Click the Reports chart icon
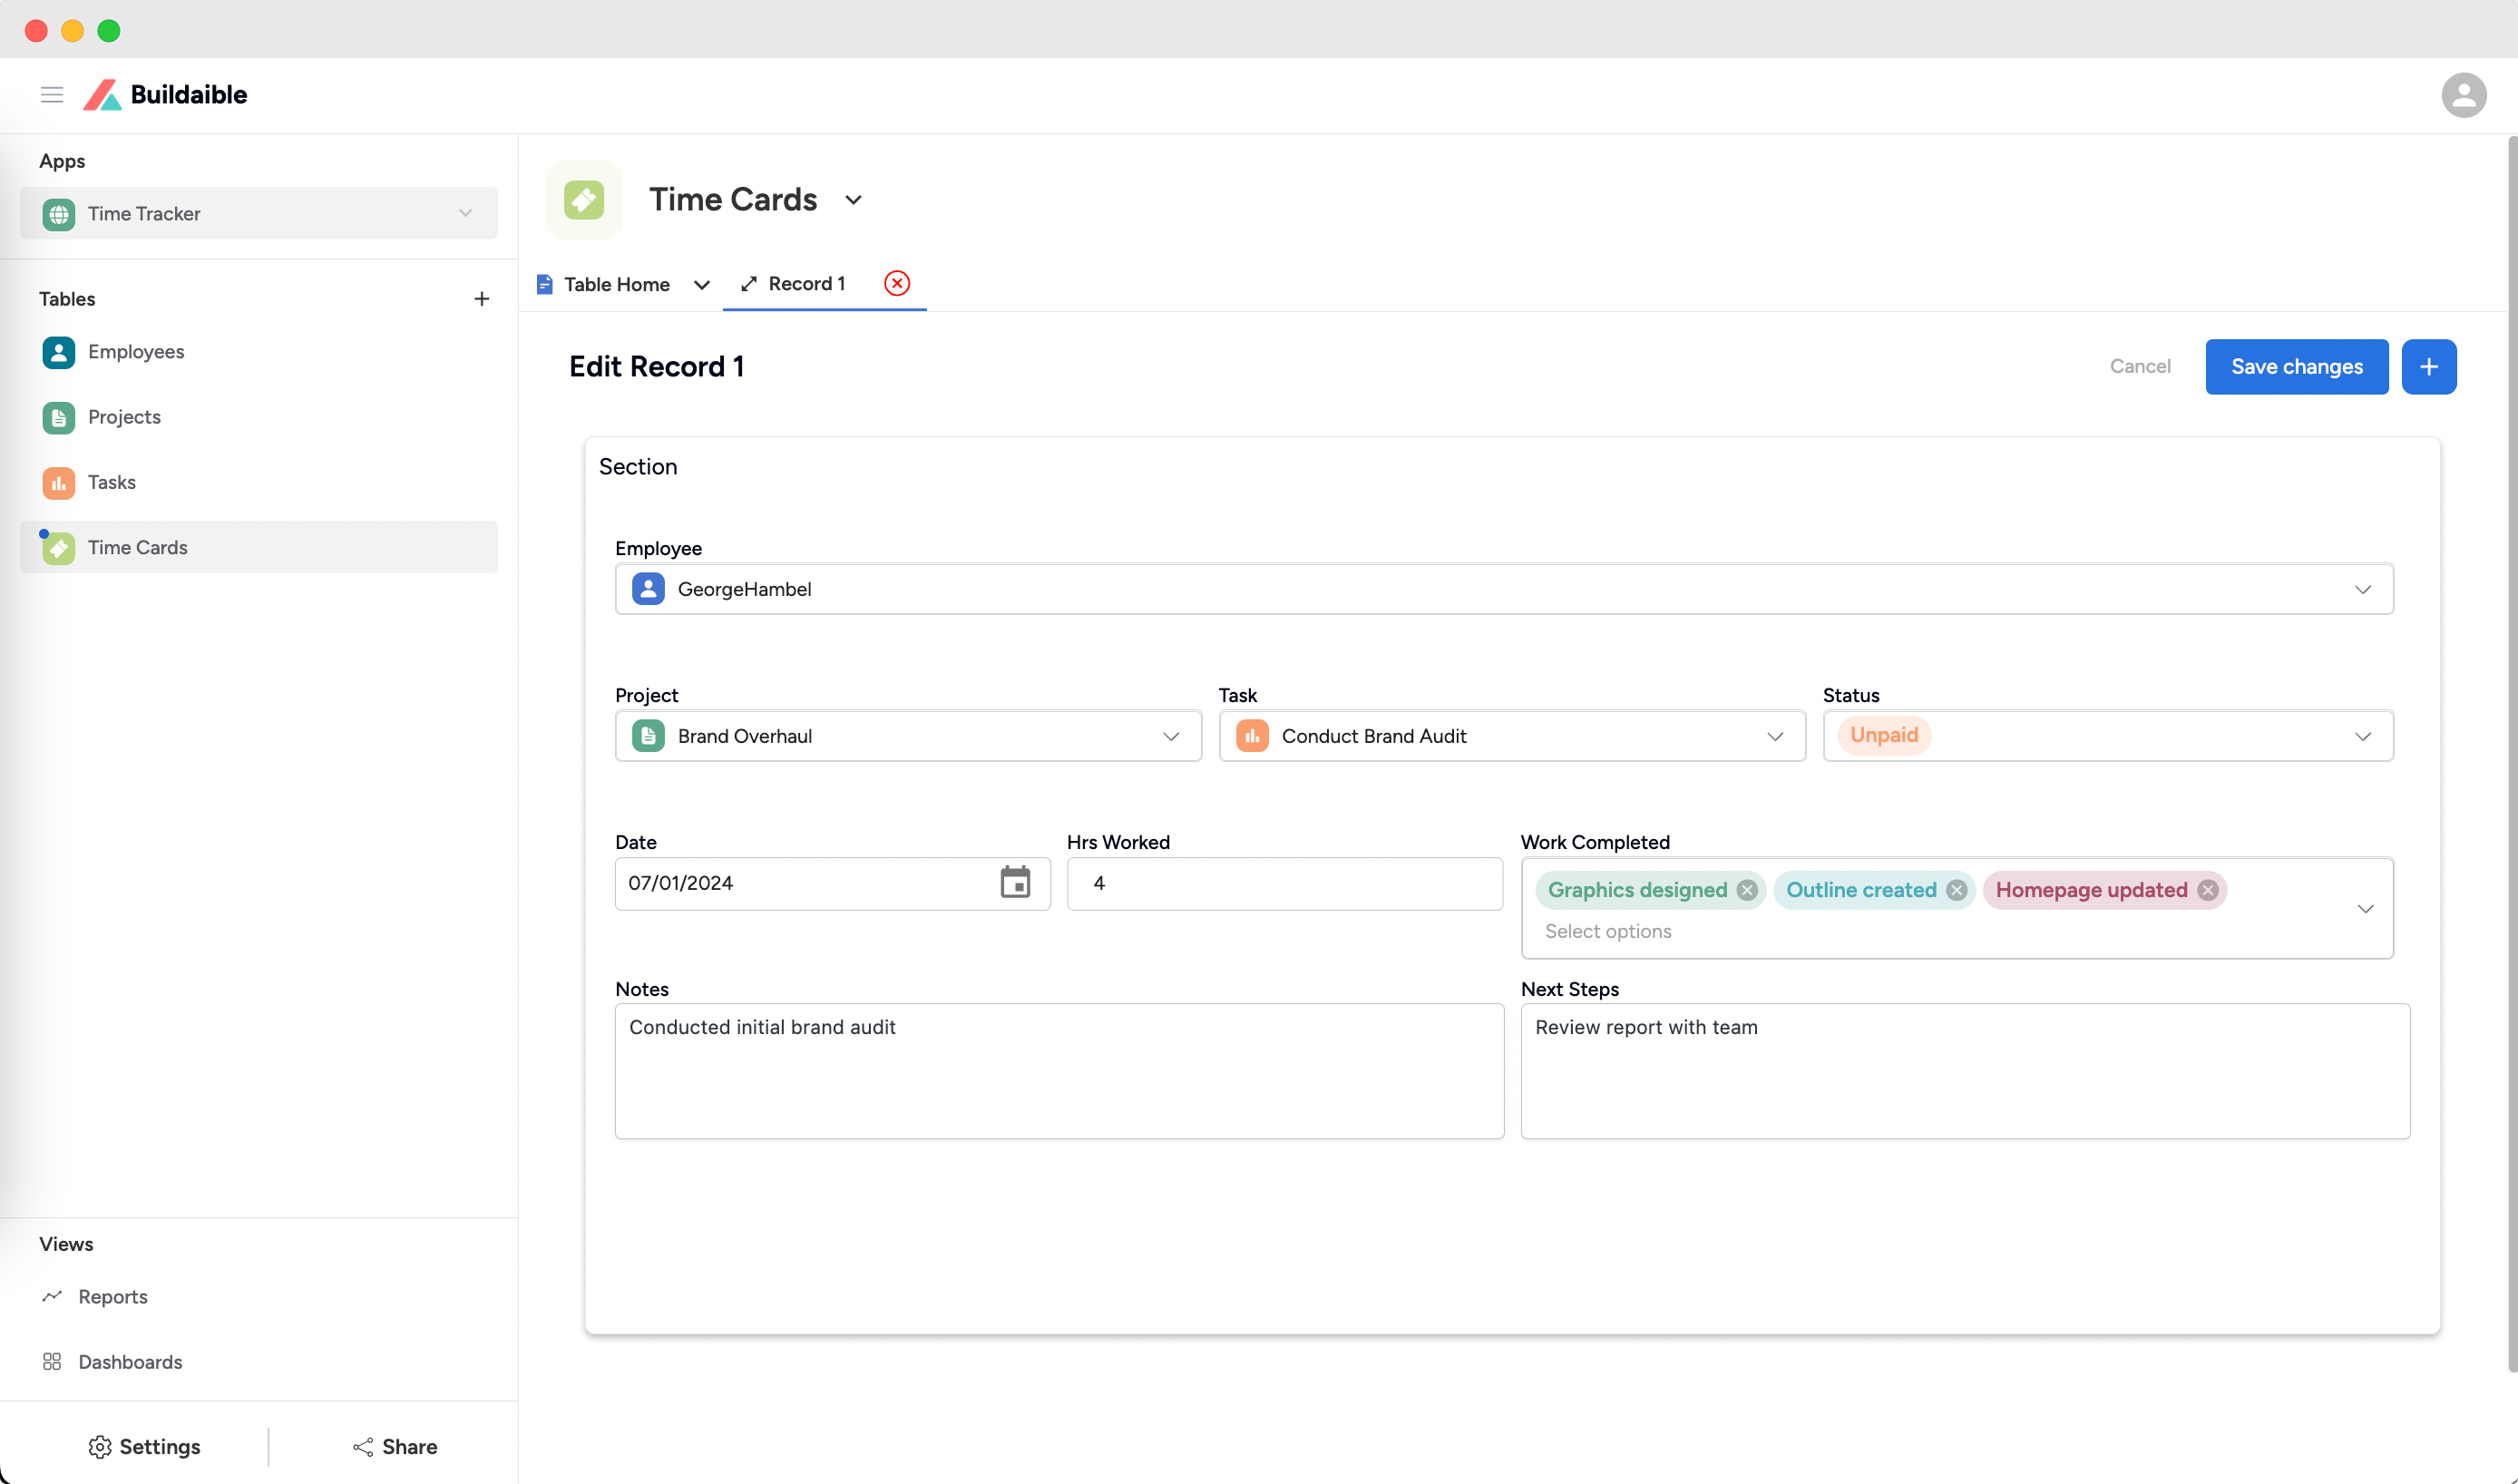This screenshot has width=2518, height=1484. (52, 1296)
